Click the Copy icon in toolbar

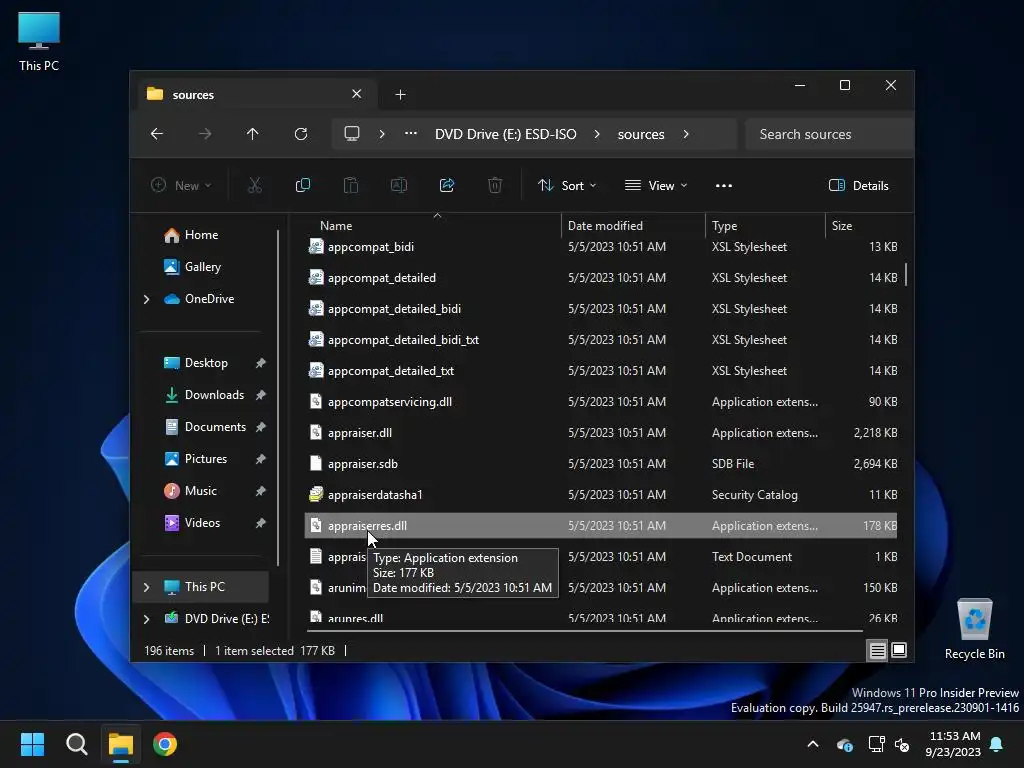[302, 185]
